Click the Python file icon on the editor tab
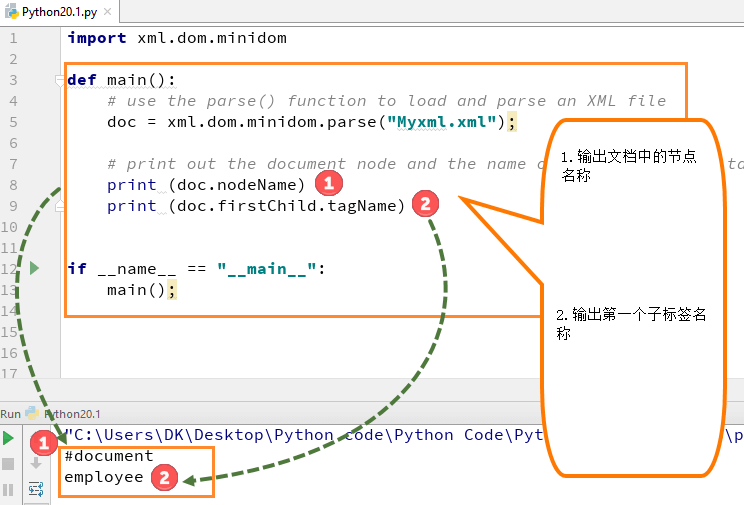The height and width of the screenshot is (505, 744). 12,11
